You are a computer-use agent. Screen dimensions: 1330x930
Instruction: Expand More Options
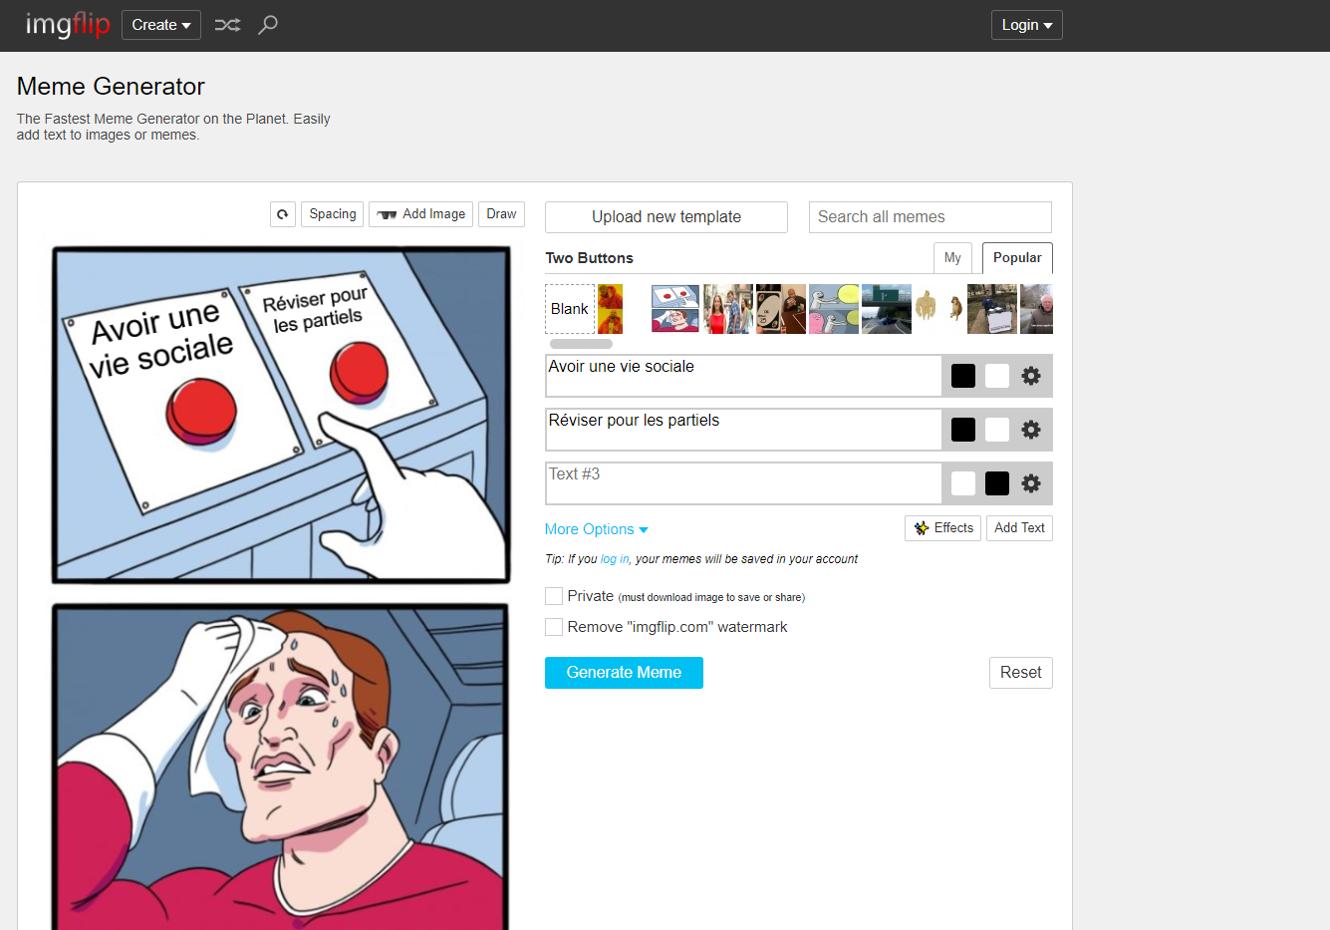(596, 529)
